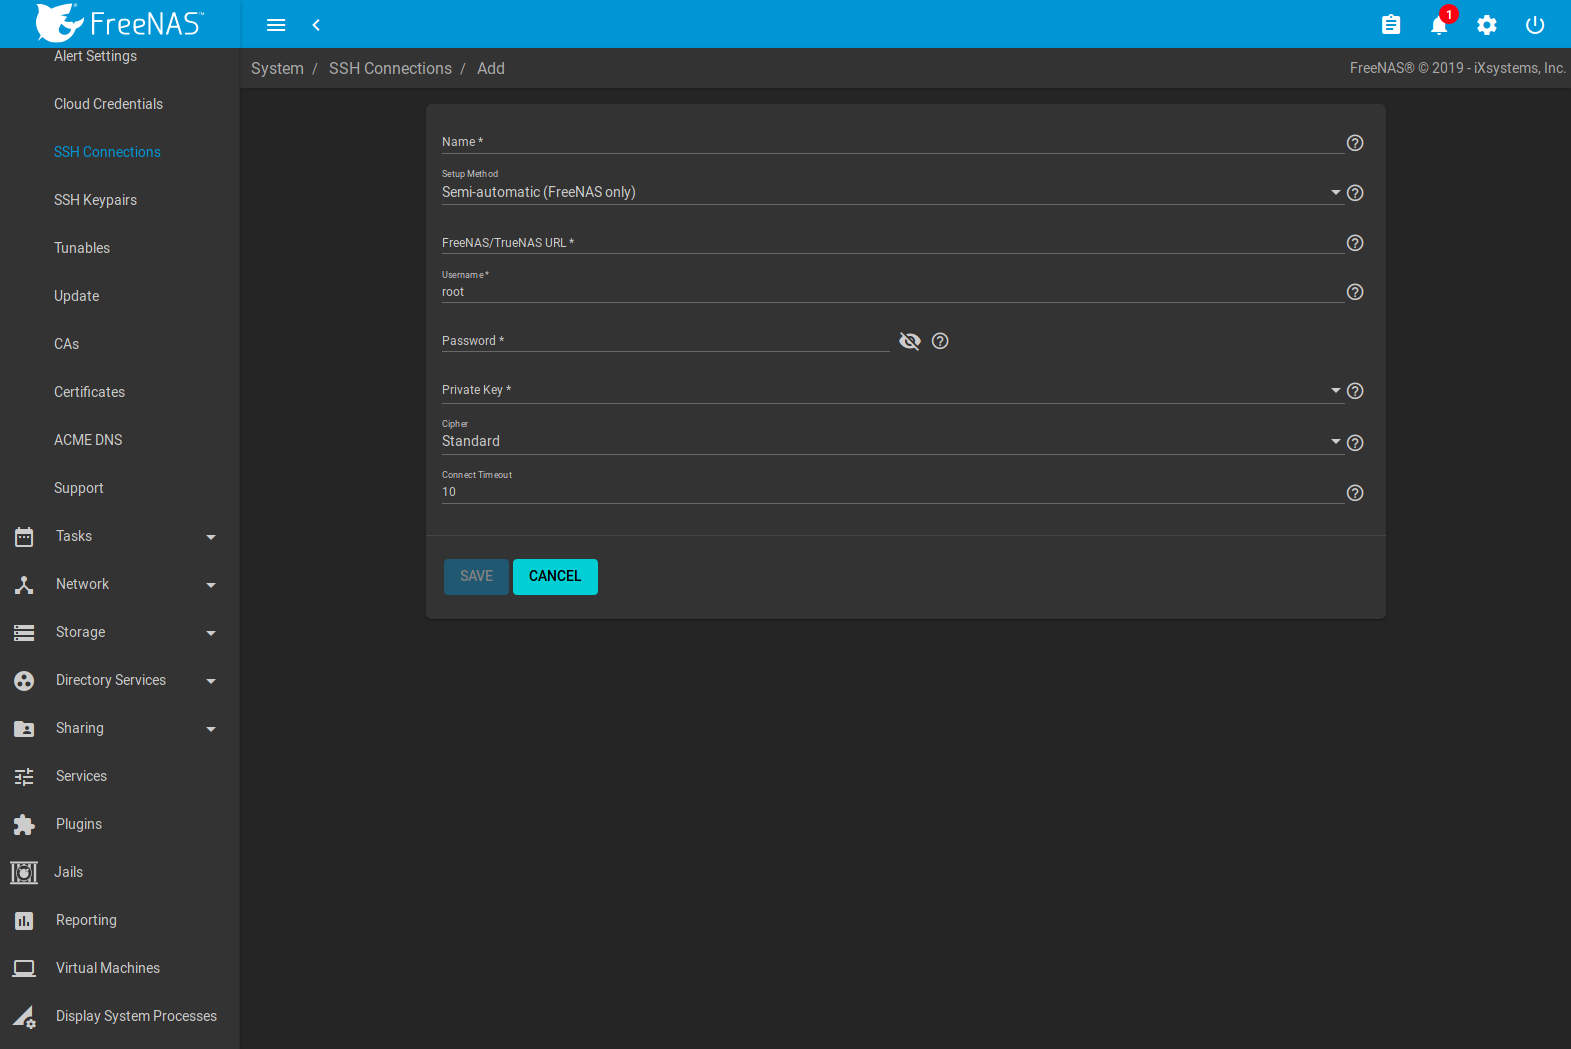Click the Add breadcrumb
Image resolution: width=1571 pixels, height=1049 pixels.
[491, 69]
